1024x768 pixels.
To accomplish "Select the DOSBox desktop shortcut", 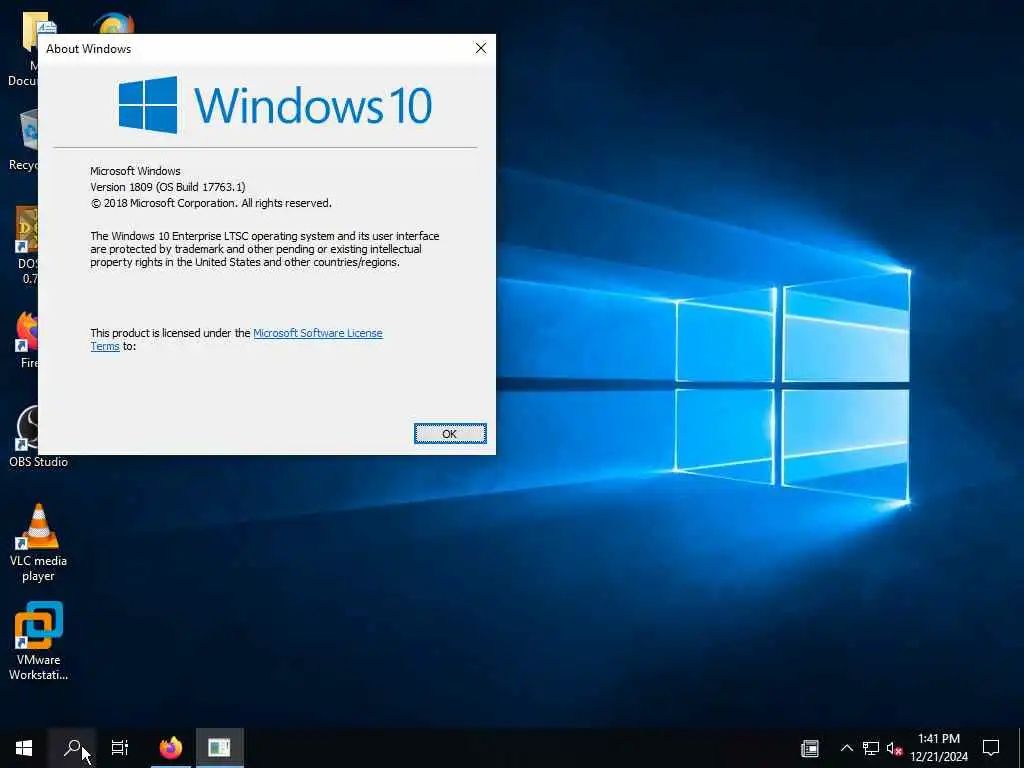I will tap(27, 245).
